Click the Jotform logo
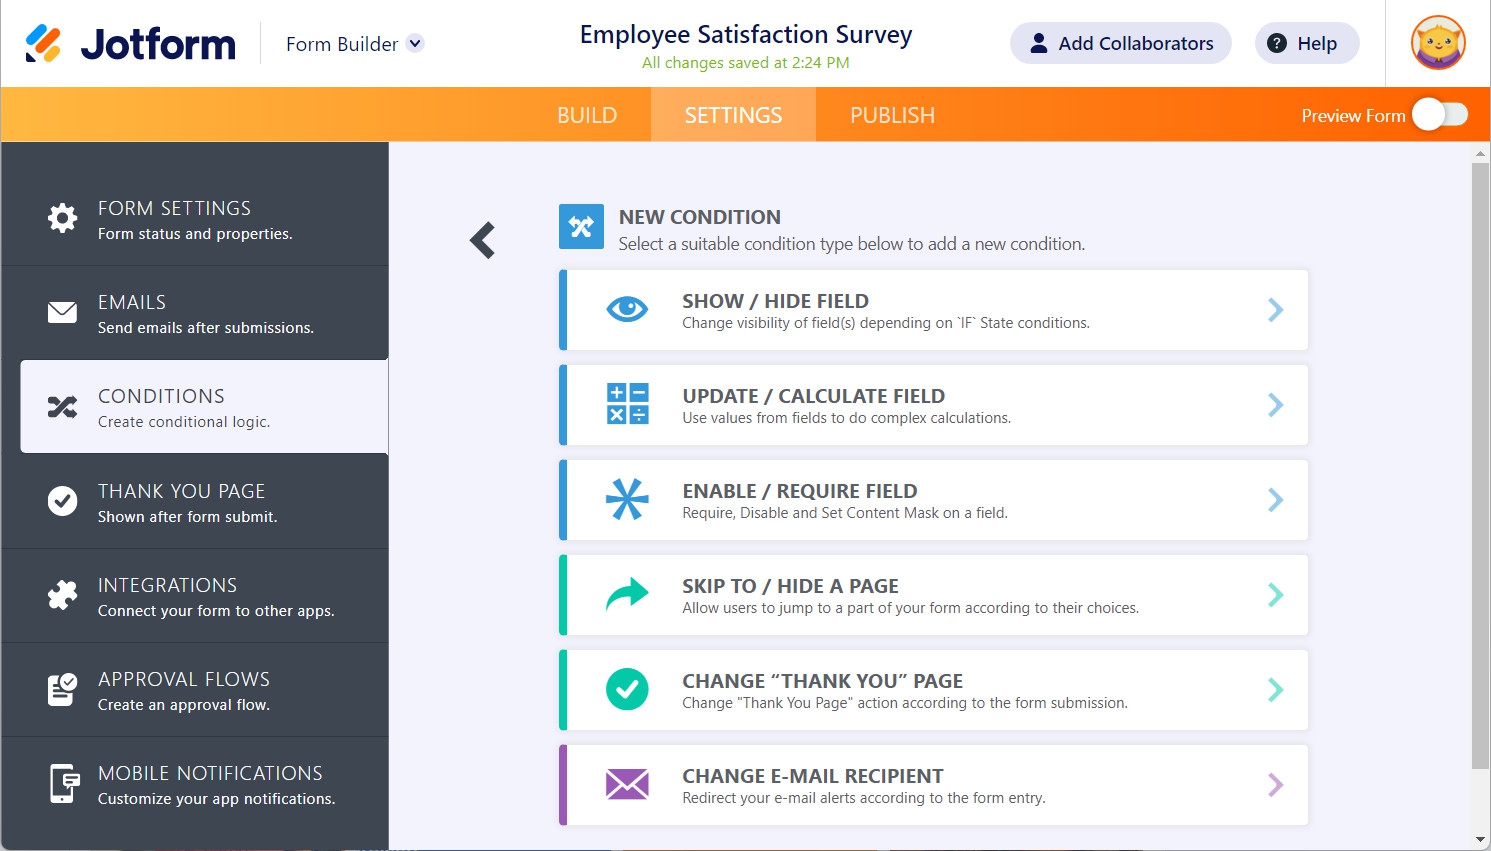 point(131,44)
